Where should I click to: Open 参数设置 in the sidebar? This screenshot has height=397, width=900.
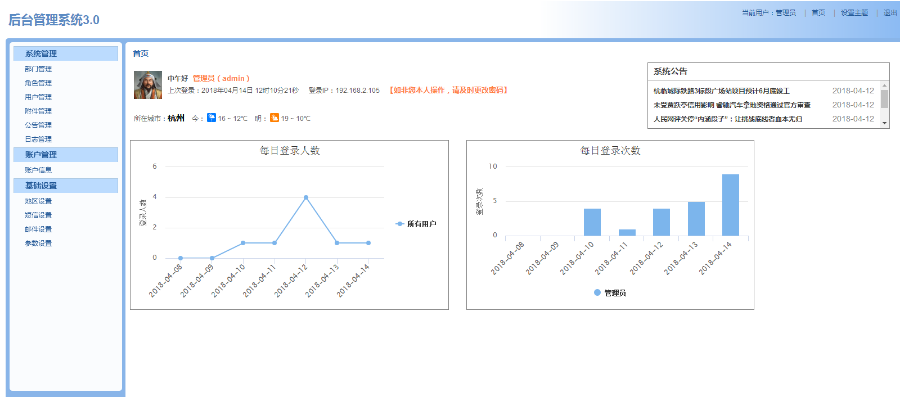click(x=38, y=243)
